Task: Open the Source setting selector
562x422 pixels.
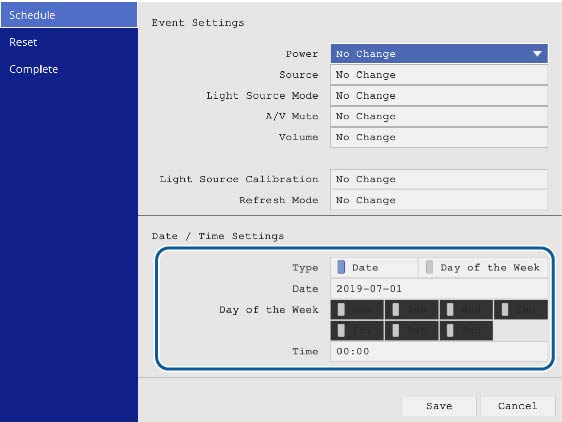Action: click(439, 75)
